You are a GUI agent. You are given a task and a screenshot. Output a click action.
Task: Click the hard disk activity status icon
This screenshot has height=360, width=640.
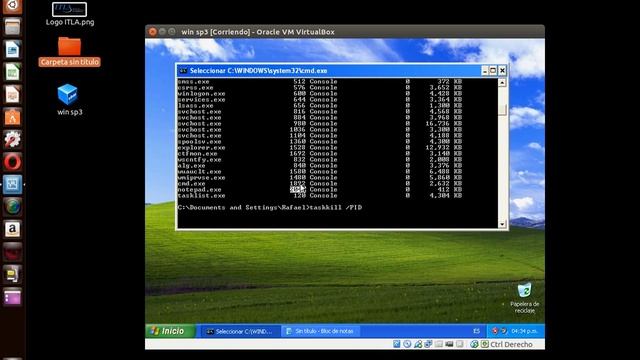(397, 344)
